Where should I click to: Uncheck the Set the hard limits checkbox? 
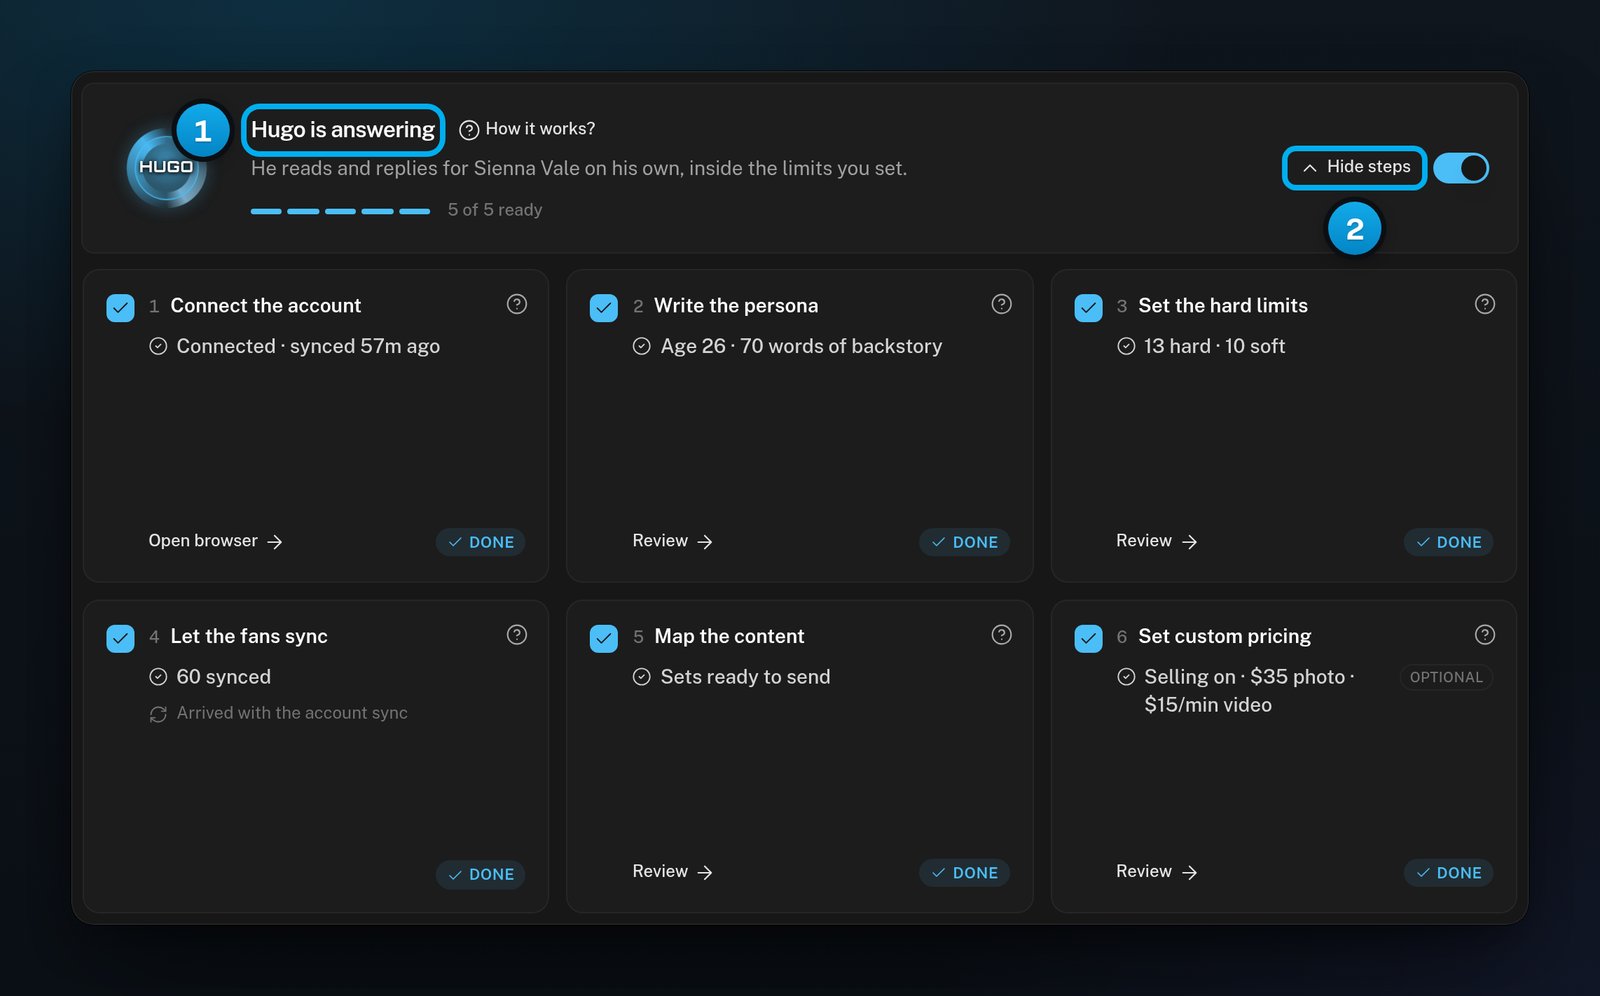1088,308
